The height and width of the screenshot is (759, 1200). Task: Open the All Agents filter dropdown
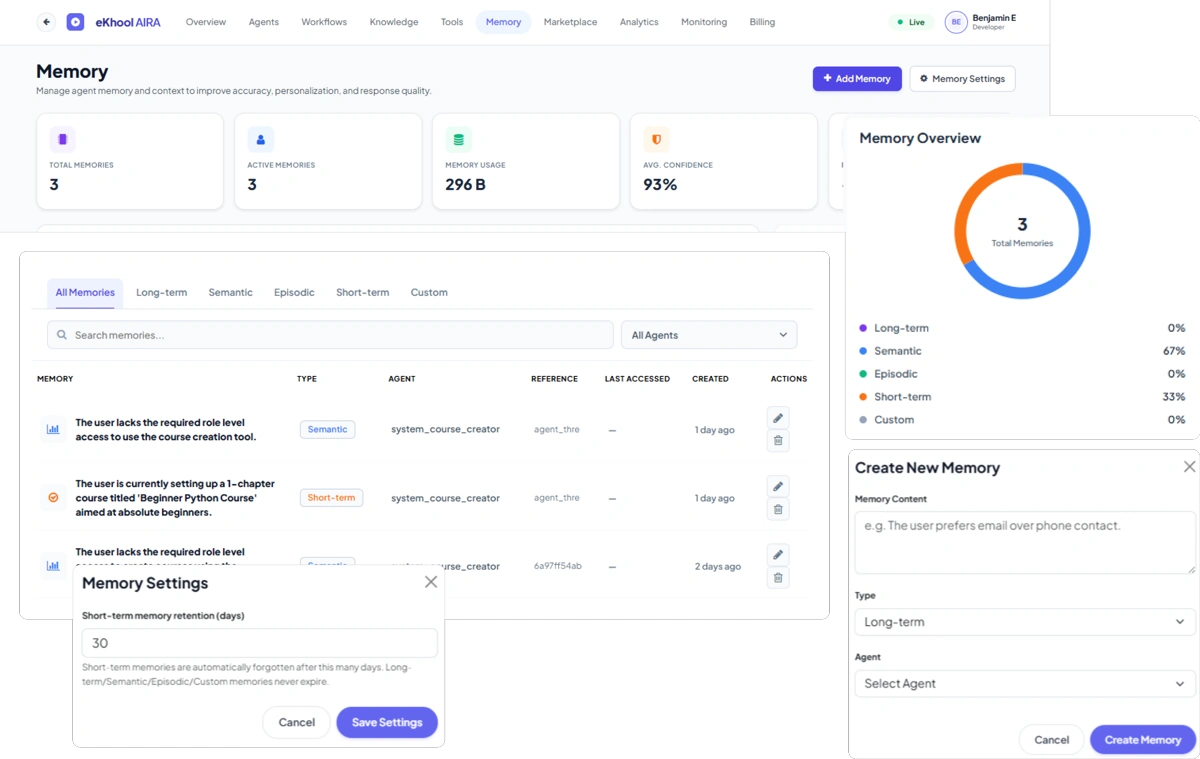click(709, 335)
